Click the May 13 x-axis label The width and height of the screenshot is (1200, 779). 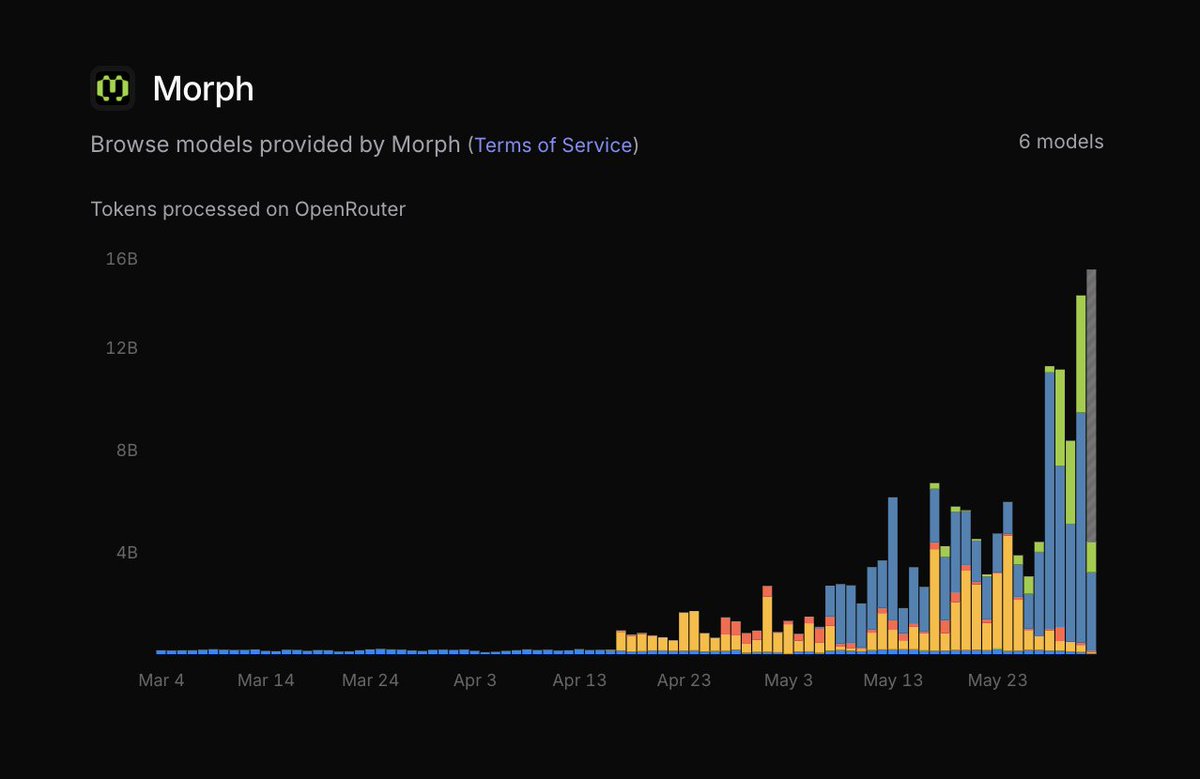coord(893,680)
